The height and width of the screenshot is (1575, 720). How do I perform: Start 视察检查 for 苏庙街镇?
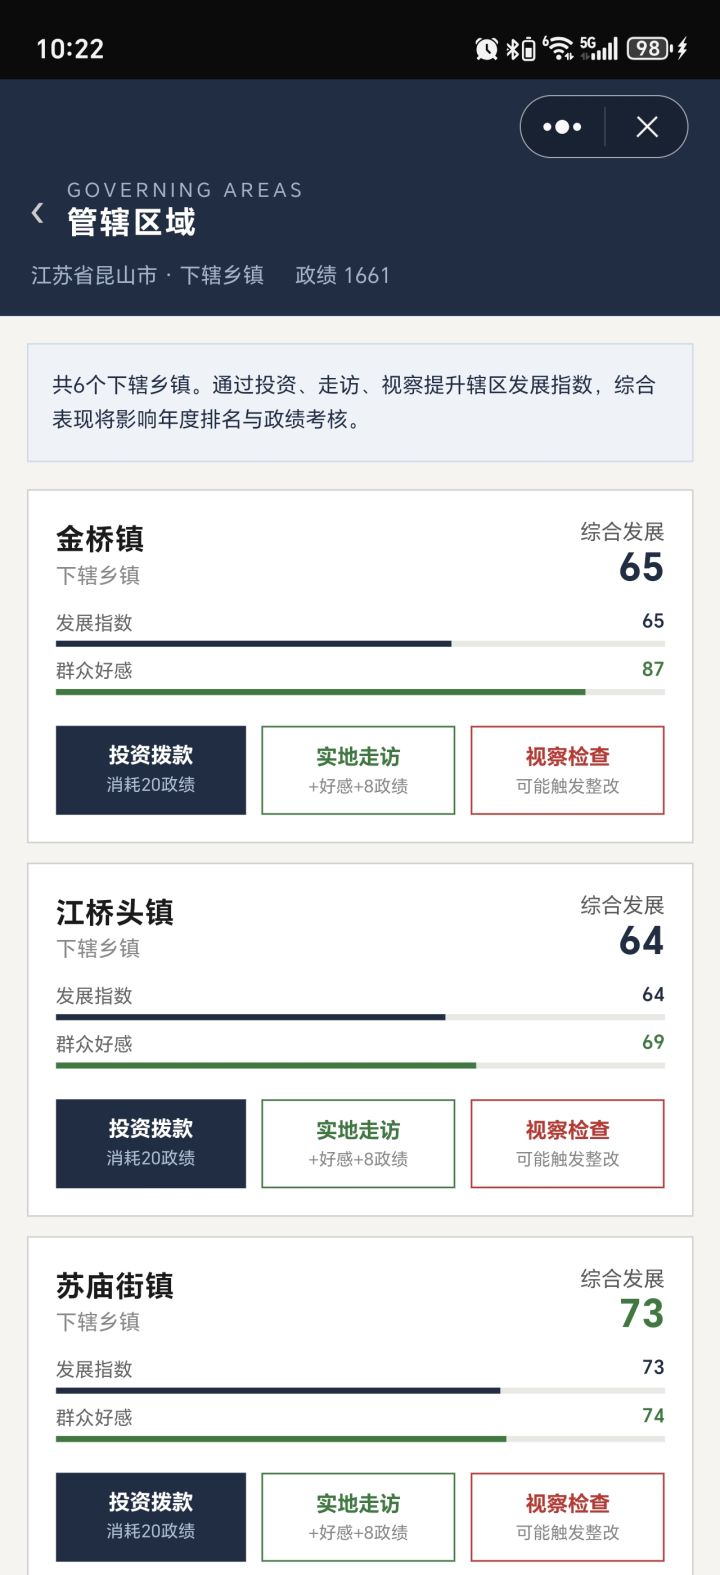point(568,1517)
